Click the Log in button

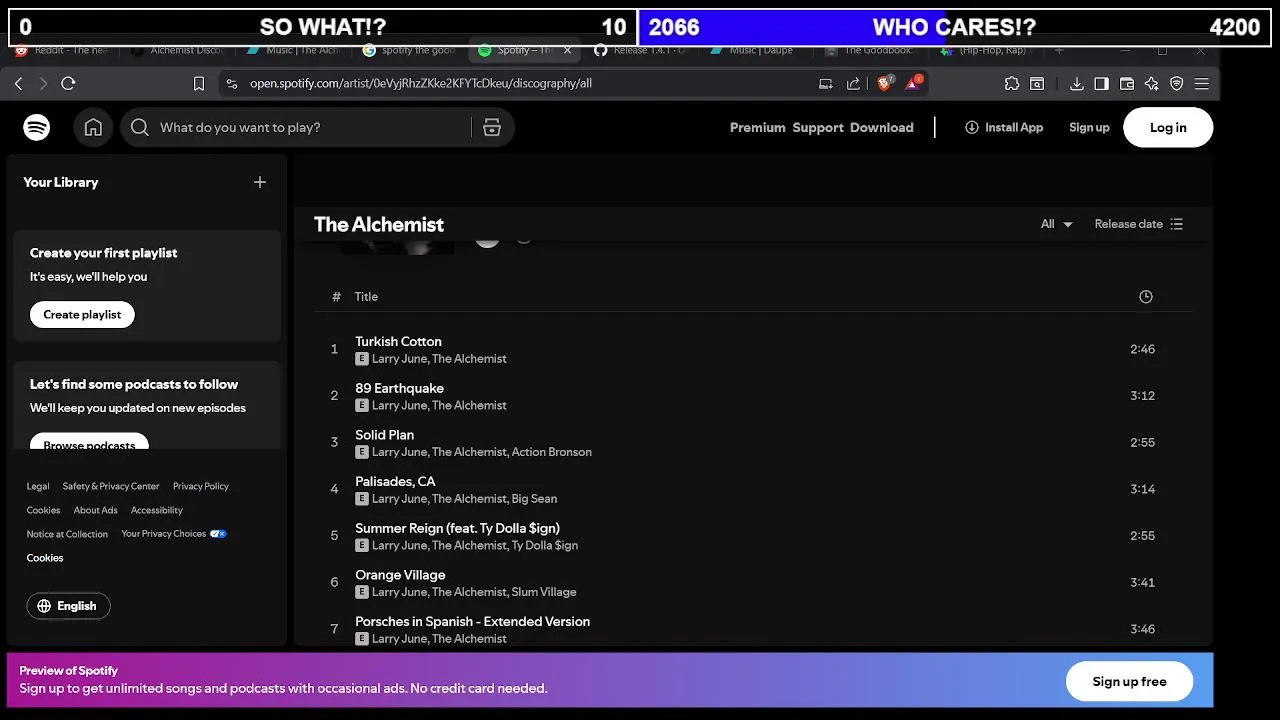[x=1168, y=127]
